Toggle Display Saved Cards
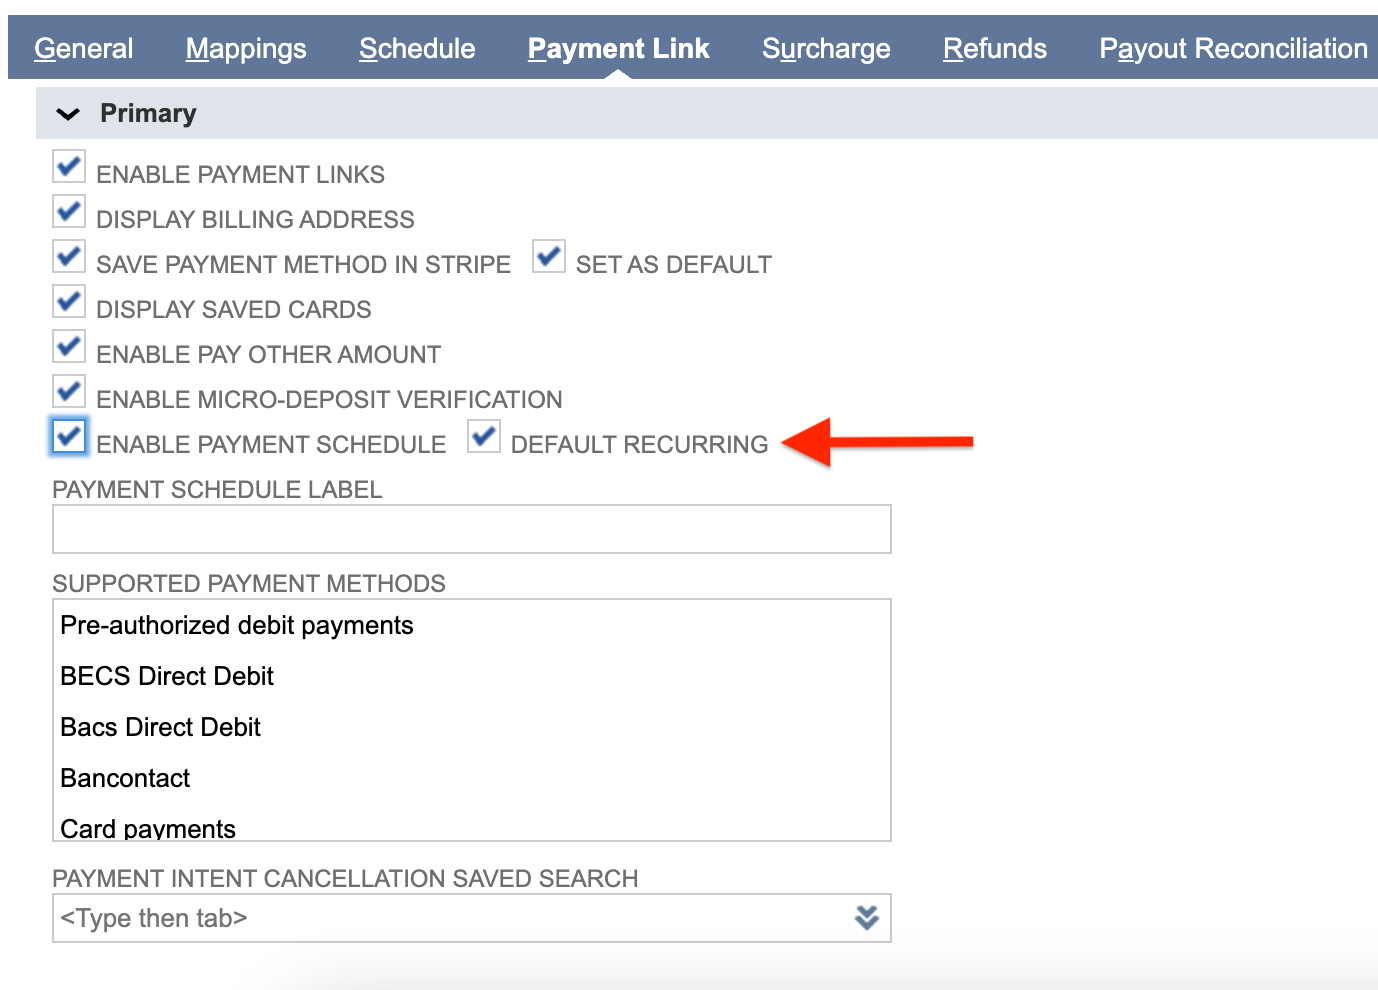Viewport: 1378px width, 990px height. pyautogui.click(x=68, y=301)
